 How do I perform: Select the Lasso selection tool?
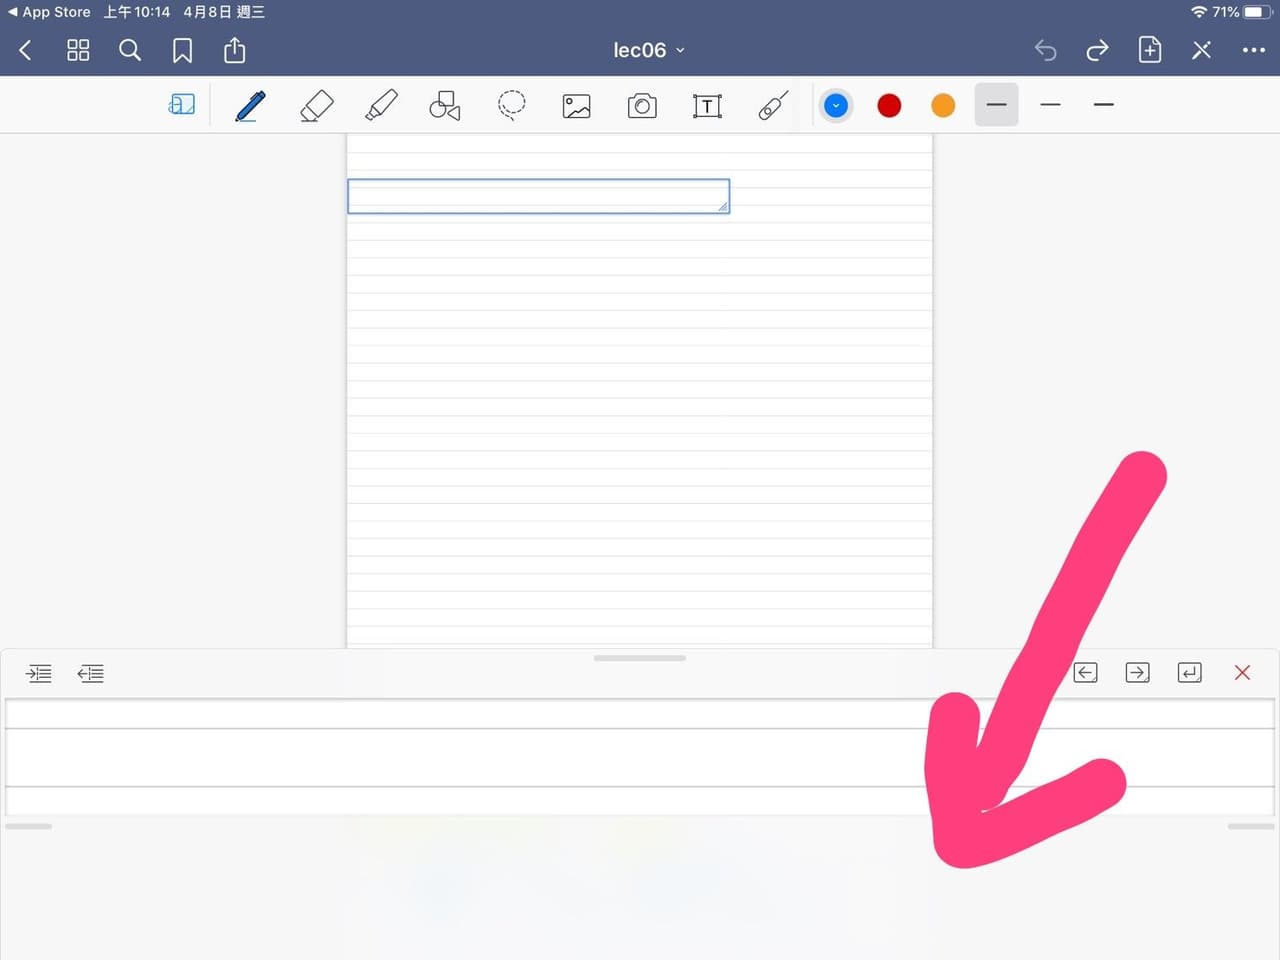[511, 105]
